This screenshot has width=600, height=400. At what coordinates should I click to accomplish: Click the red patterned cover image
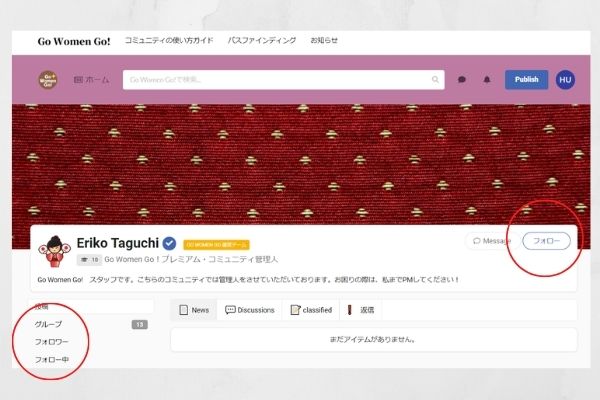(301, 165)
